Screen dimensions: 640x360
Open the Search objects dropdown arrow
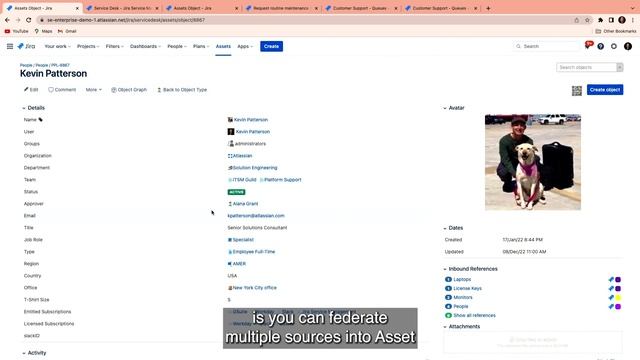620,67
